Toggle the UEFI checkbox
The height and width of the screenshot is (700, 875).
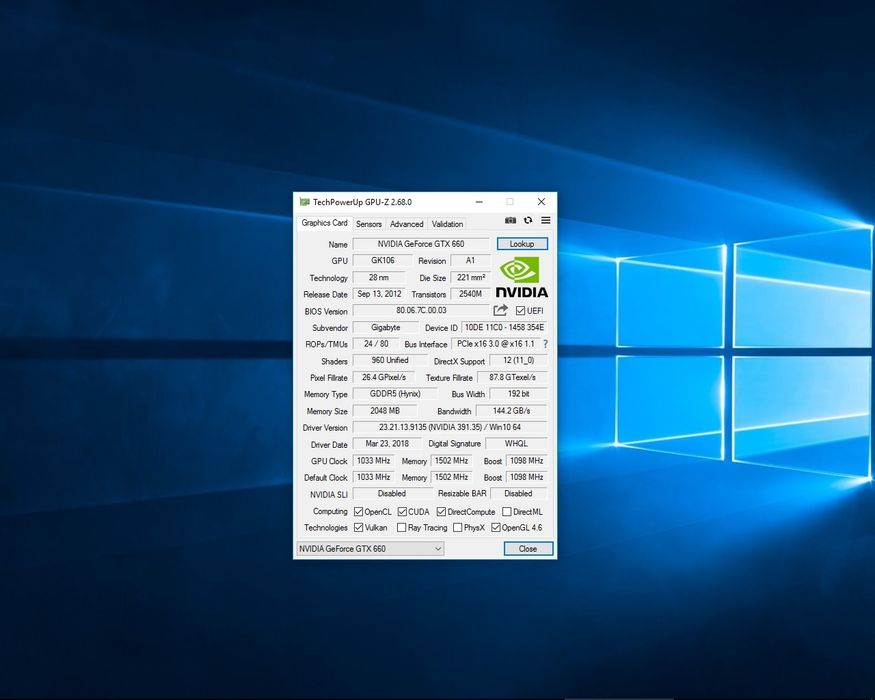point(520,311)
